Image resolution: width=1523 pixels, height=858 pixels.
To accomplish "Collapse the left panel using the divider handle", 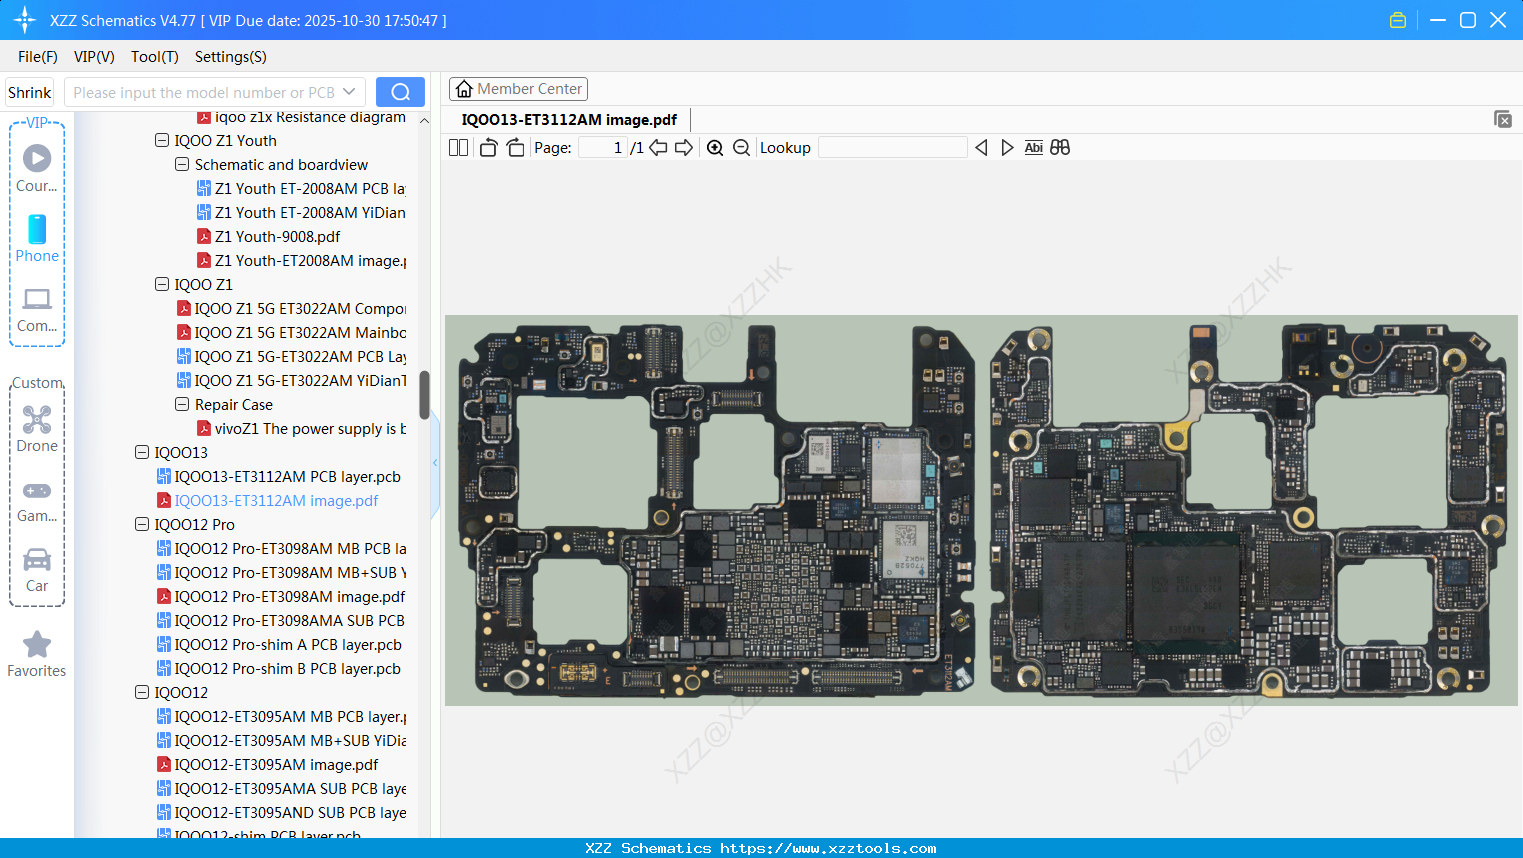I will coord(435,463).
